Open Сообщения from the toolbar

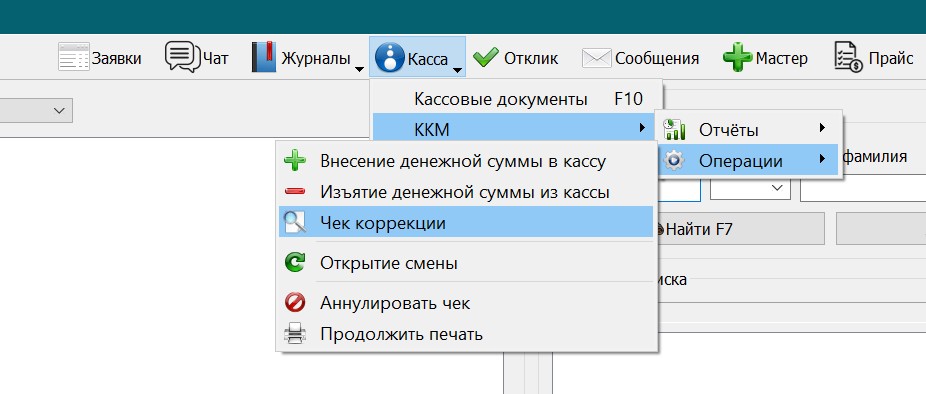pyautogui.click(x=641, y=58)
